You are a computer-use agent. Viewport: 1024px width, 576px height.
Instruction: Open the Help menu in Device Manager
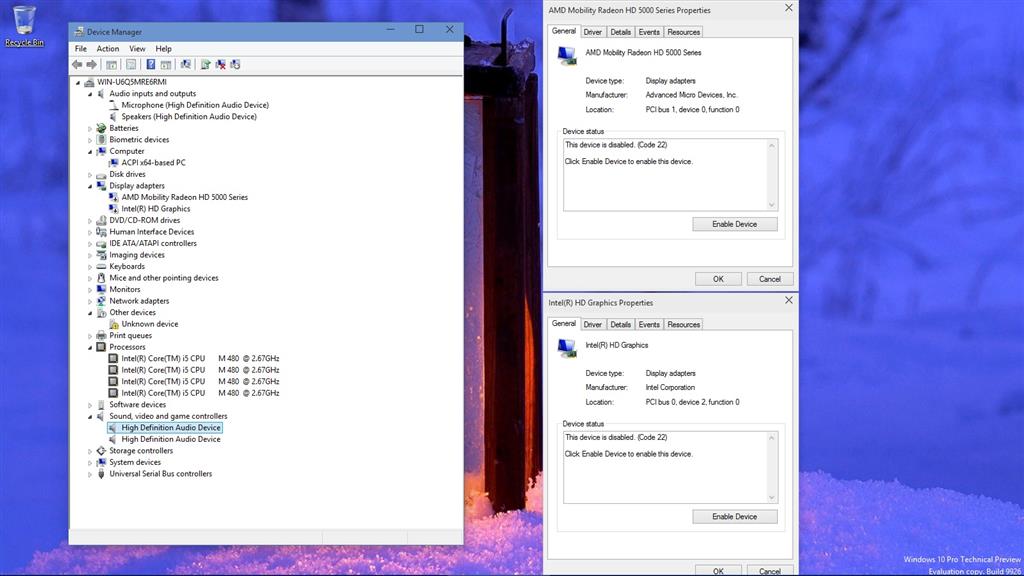(163, 48)
